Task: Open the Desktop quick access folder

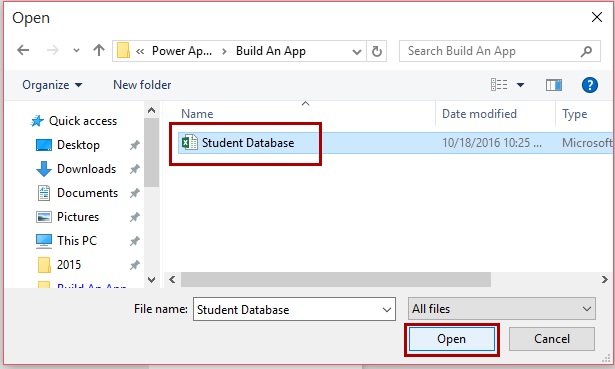Action: pyautogui.click(x=78, y=145)
